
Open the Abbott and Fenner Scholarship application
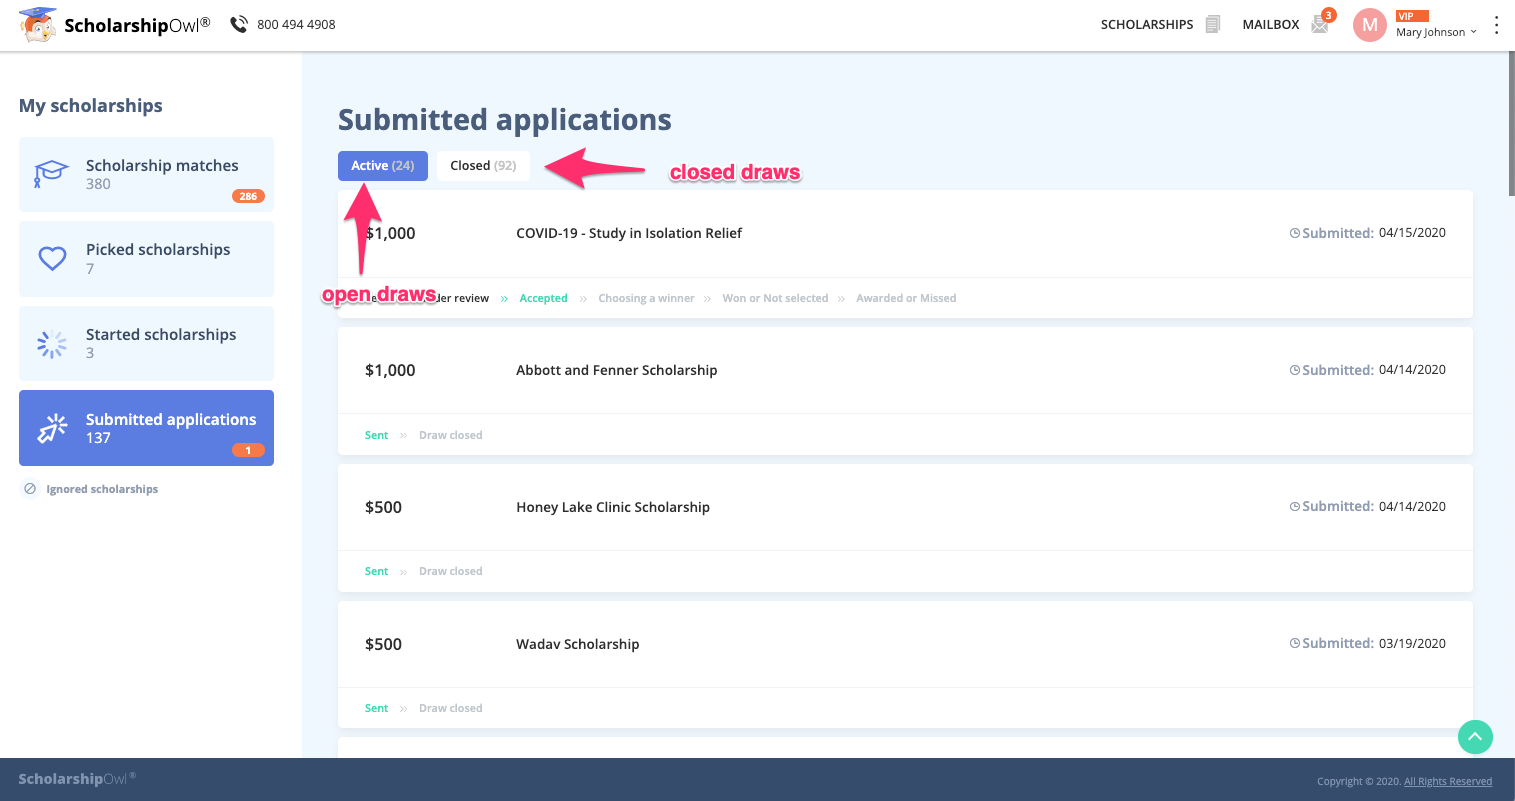coord(617,370)
